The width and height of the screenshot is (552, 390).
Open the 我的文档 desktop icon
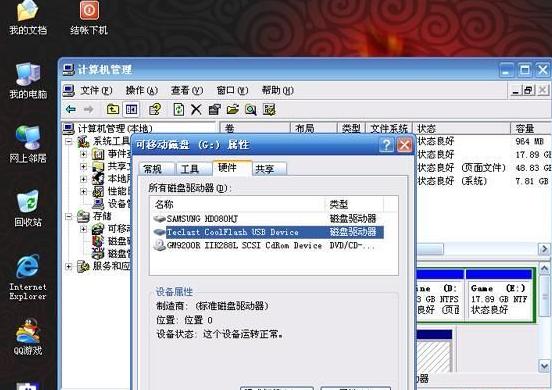(x=27, y=17)
